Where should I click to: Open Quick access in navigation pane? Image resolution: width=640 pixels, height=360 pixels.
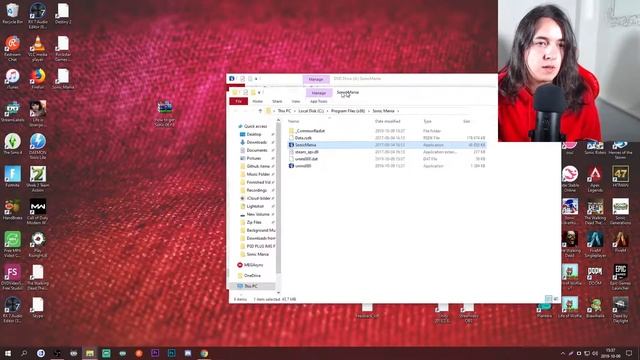[255, 126]
